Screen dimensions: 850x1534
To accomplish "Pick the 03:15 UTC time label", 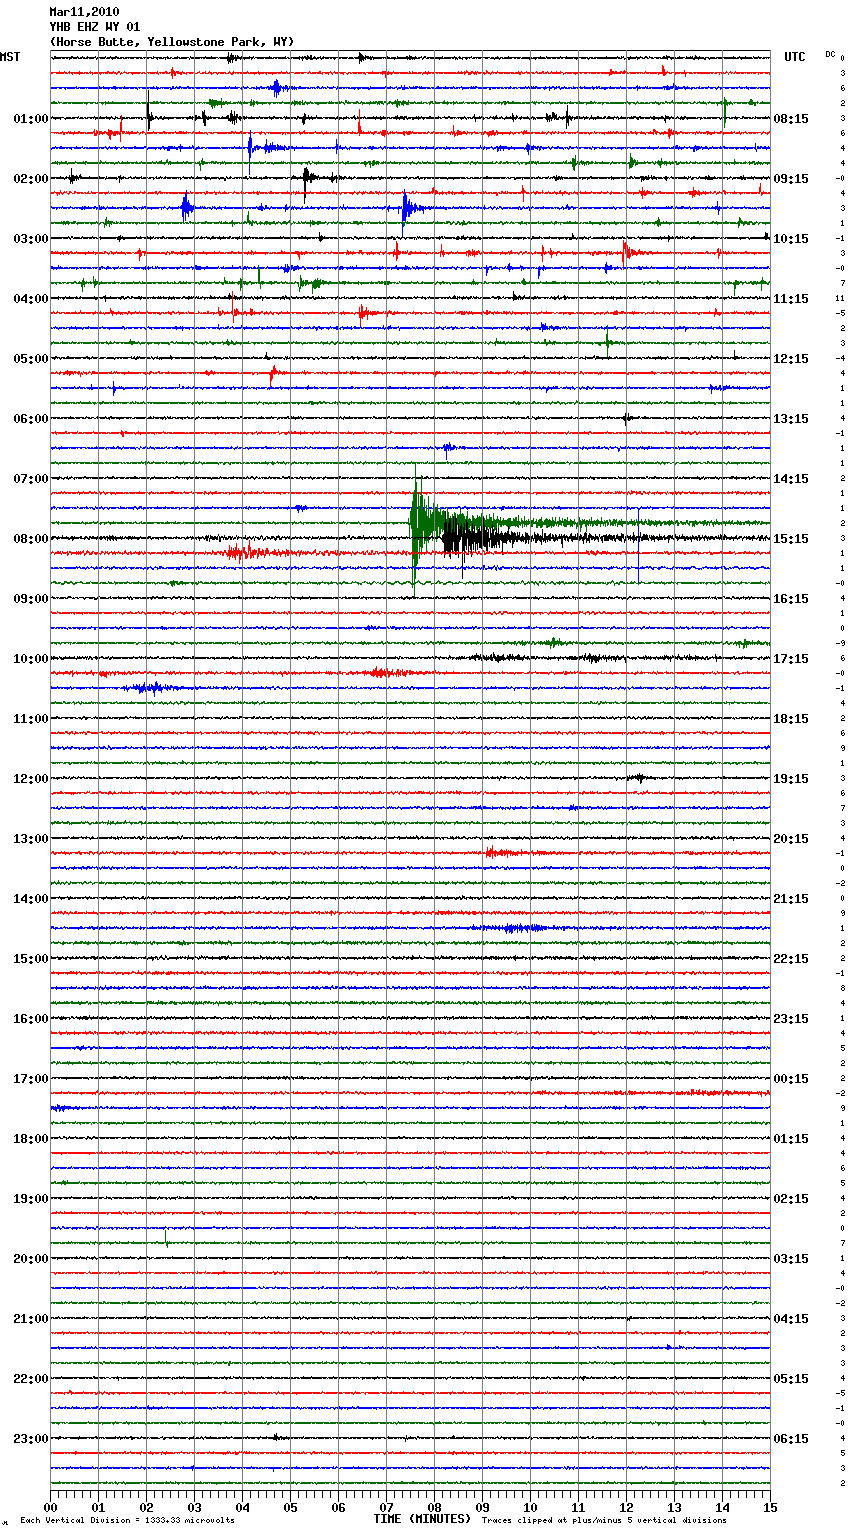I will click(791, 1259).
